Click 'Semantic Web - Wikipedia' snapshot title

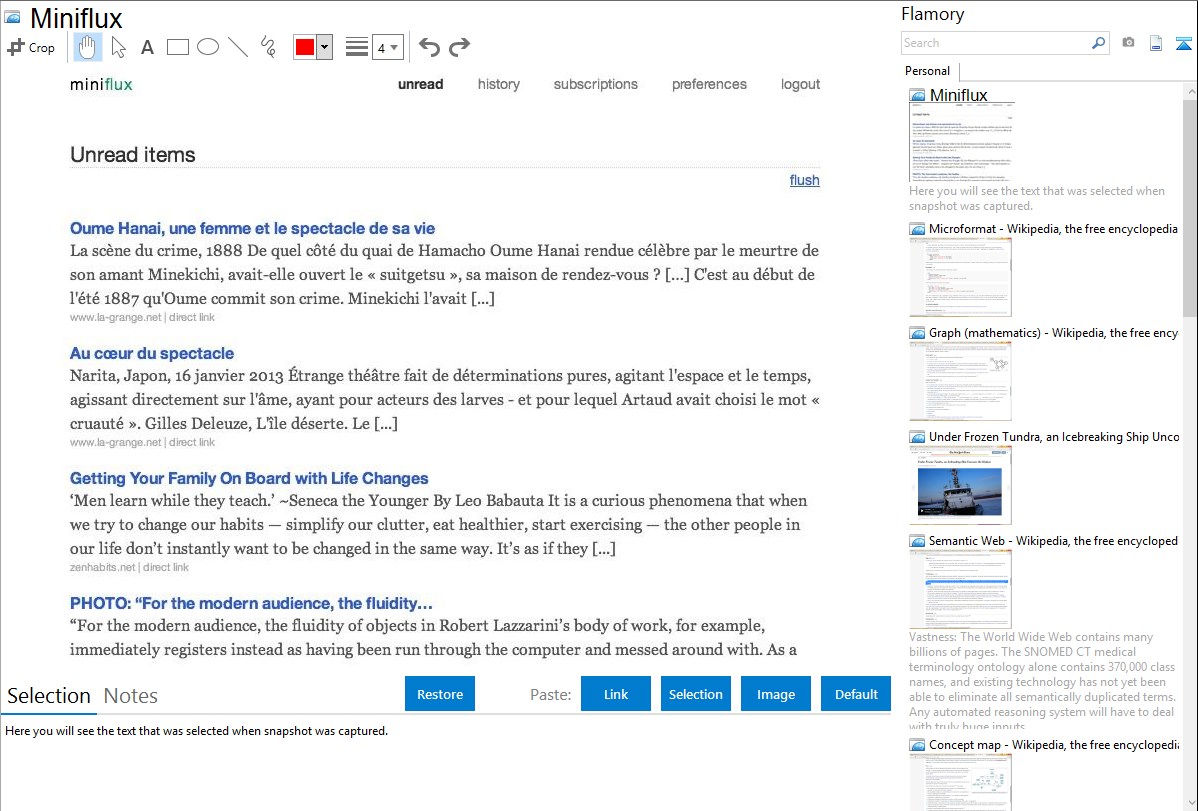[x=1053, y=541]
